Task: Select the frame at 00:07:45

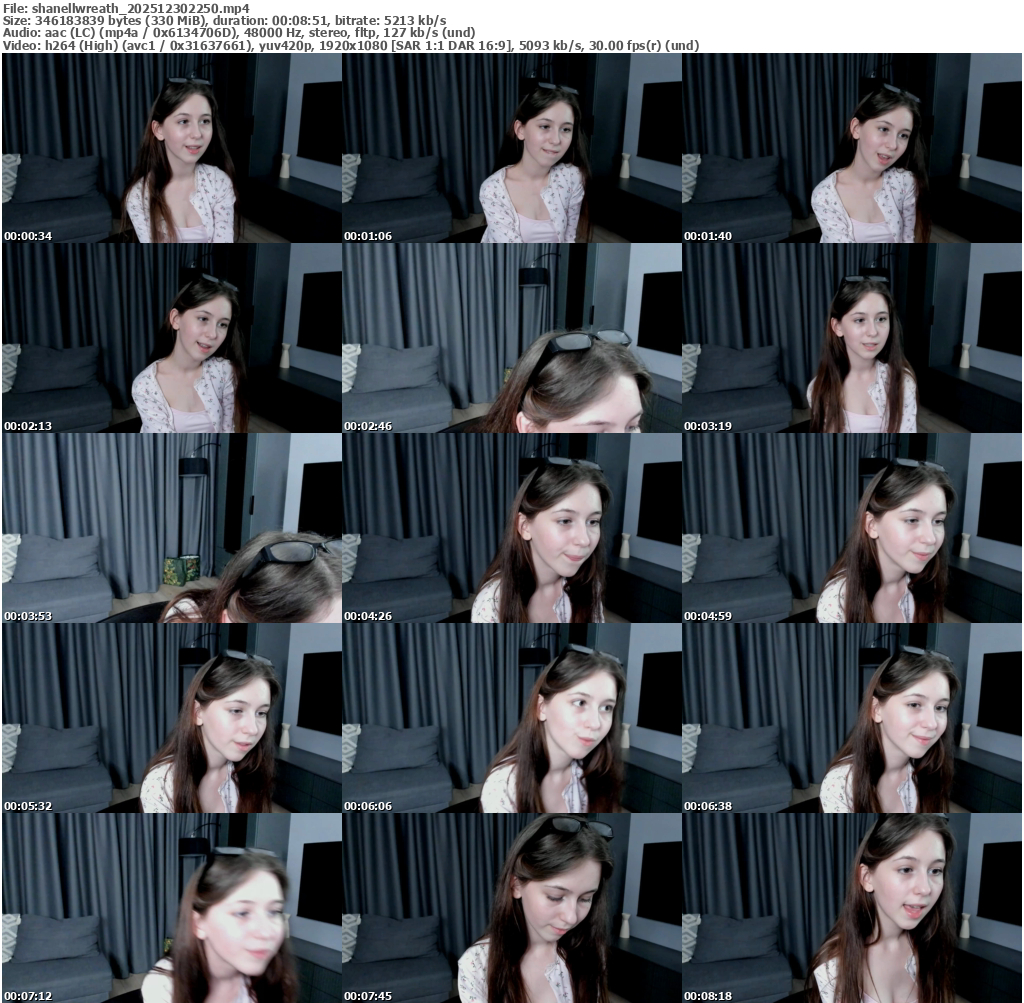Action: click(x=511, y=908)
